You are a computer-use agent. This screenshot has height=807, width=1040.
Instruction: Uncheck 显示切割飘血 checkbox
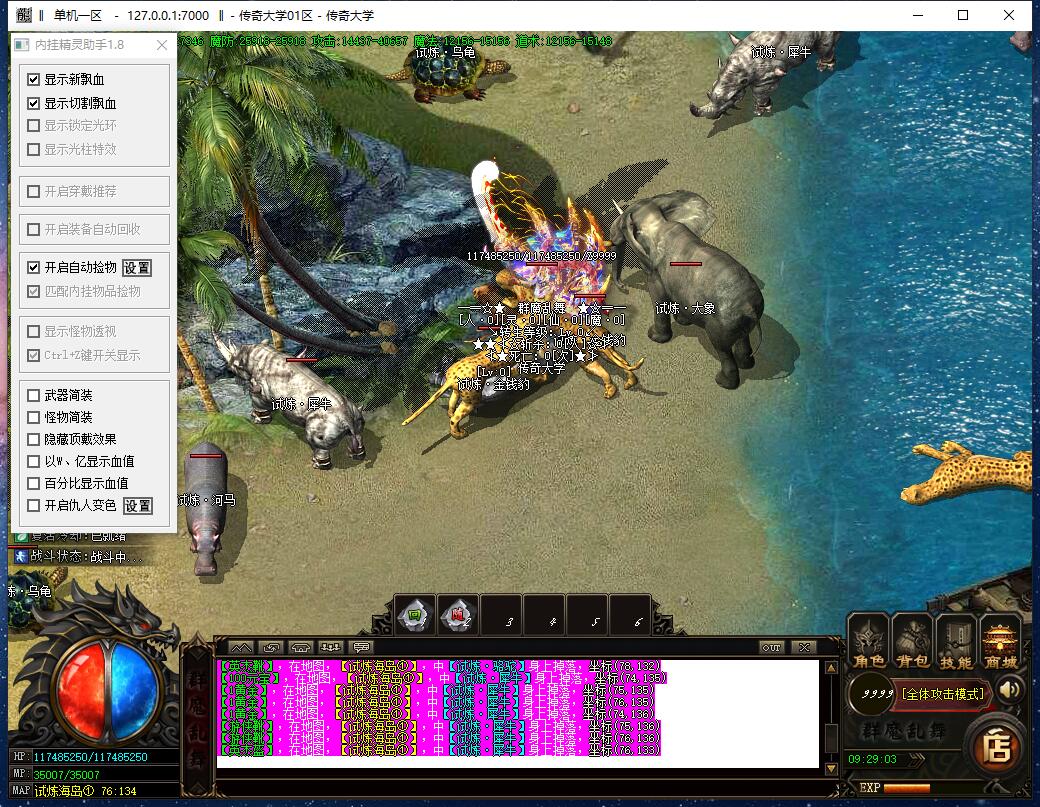click(33, 103)
